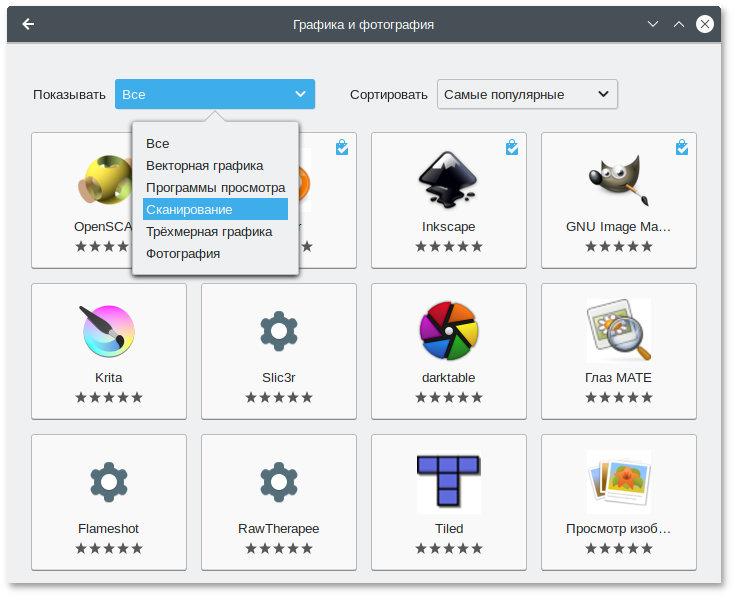Click the GNU Image Ma… app name

(x=618, y=227)
